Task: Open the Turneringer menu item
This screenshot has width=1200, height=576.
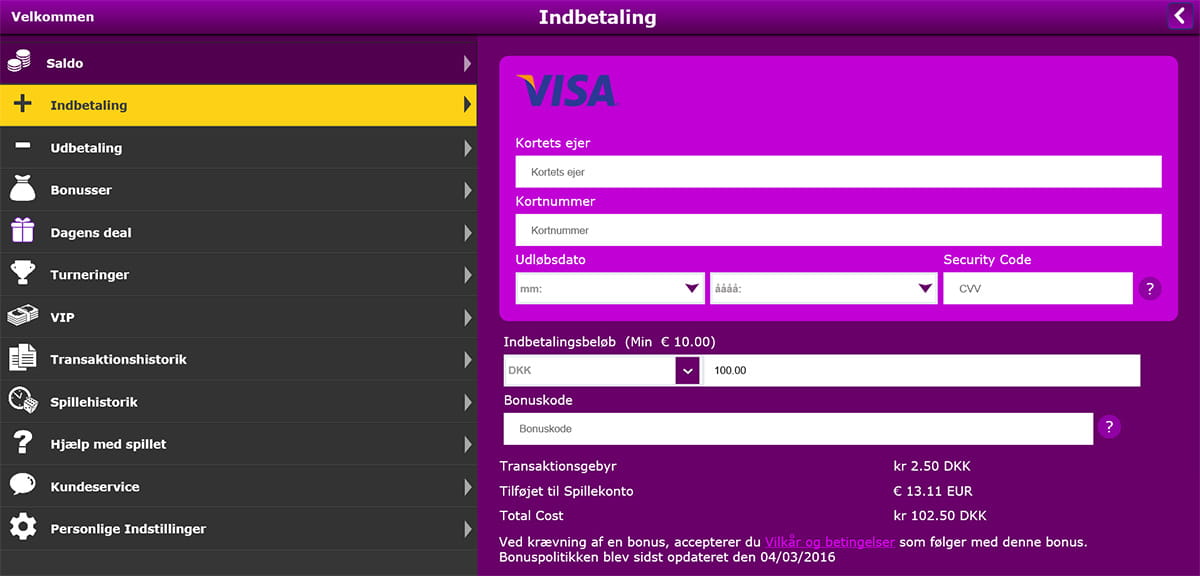Action: (x=238, y=274)
